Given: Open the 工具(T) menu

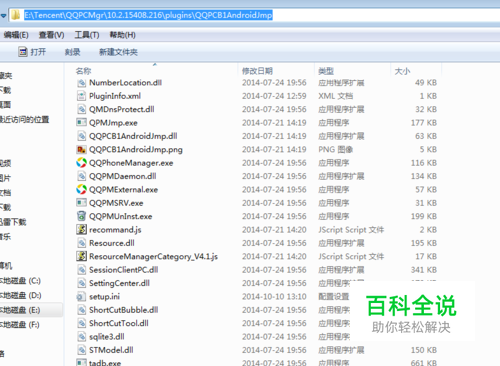Looking at the screenshot, I should (87, 35).
